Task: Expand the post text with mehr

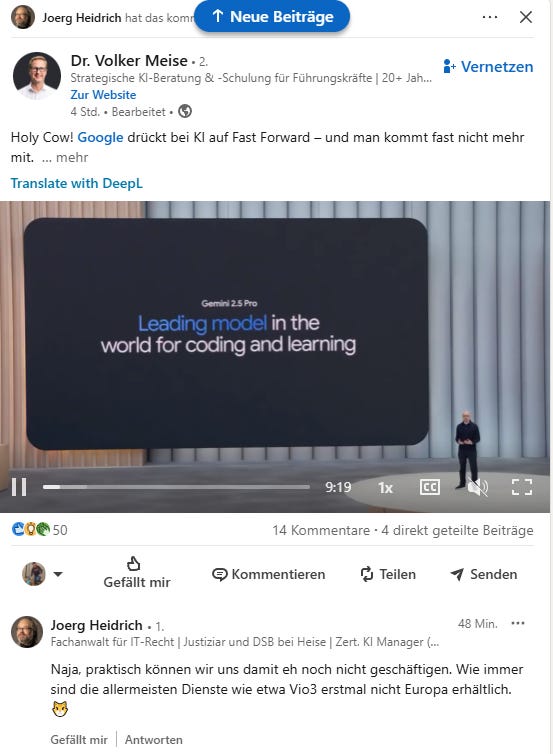Action: [x=72, y=157]
